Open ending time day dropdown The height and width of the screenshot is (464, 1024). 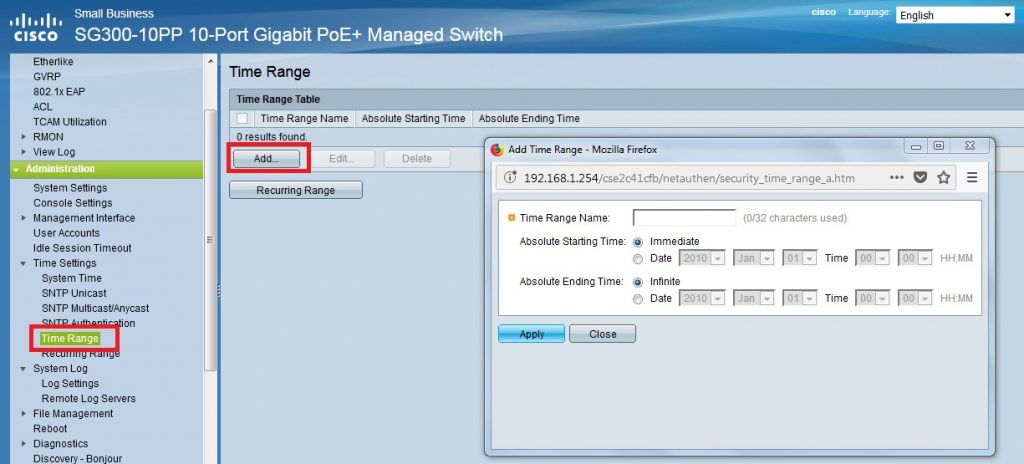[800, 298]
